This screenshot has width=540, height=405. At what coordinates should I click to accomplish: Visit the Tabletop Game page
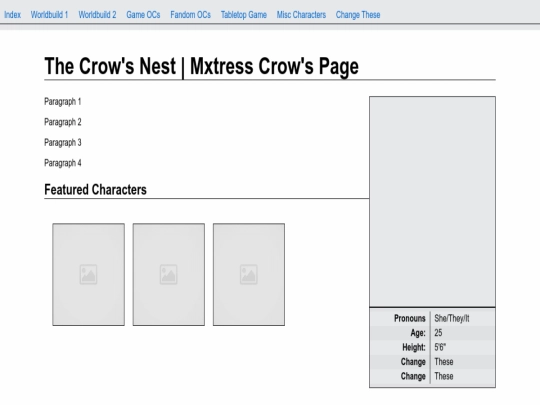[x=244, y=15]
